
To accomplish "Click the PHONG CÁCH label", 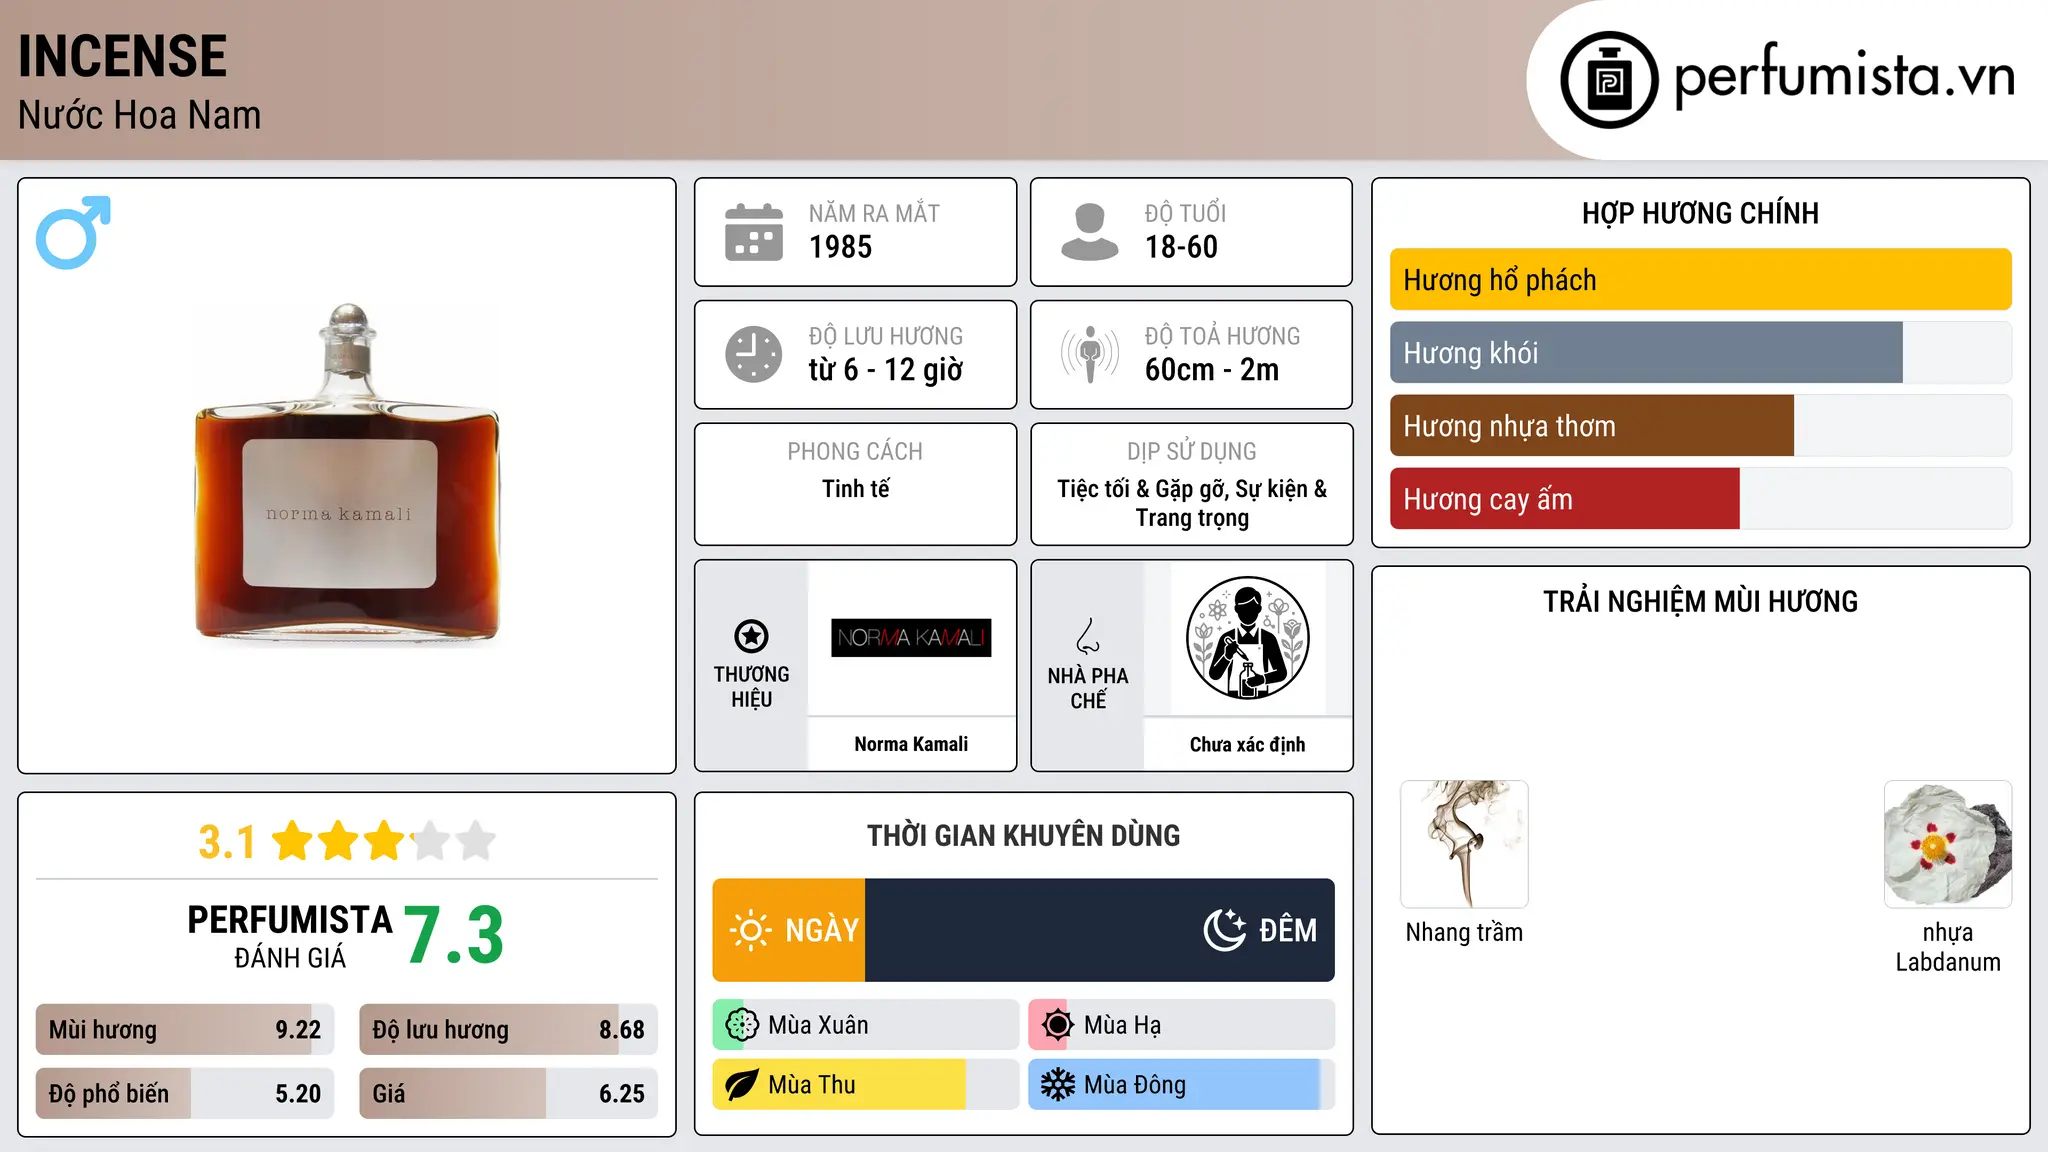I will coord(855,451).
